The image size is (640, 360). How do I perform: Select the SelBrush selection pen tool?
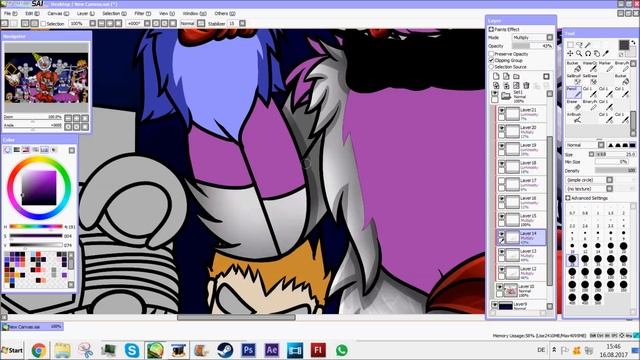574,80
